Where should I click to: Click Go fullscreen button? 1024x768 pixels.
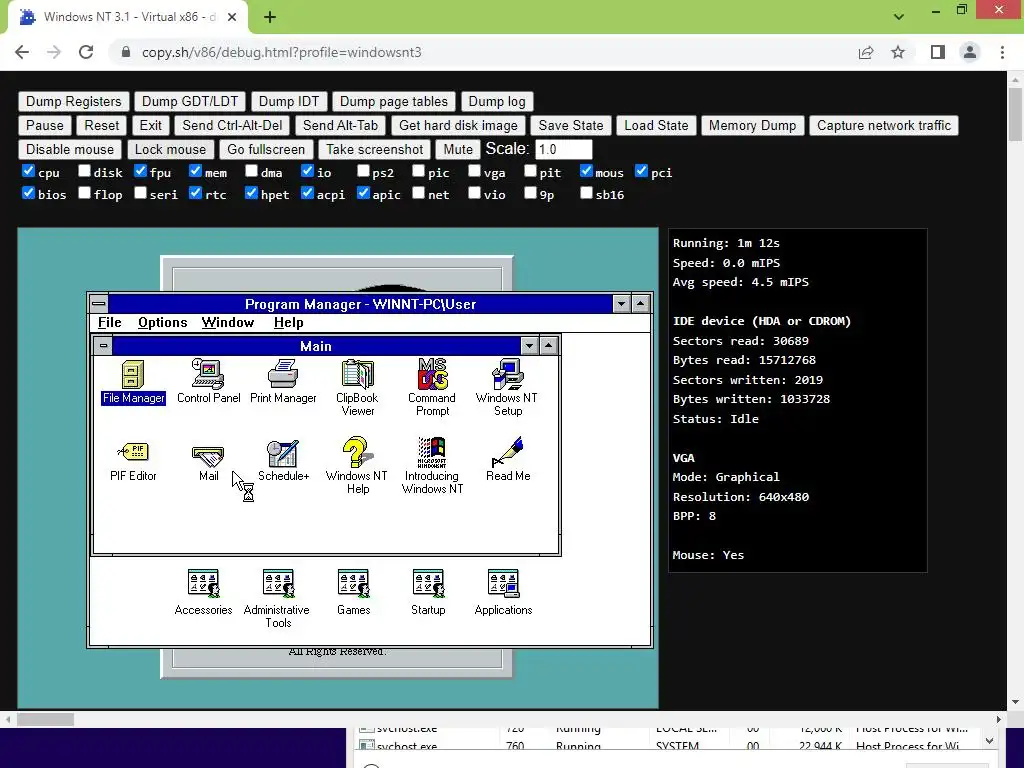pyautogui.click(x=266, y=150)
